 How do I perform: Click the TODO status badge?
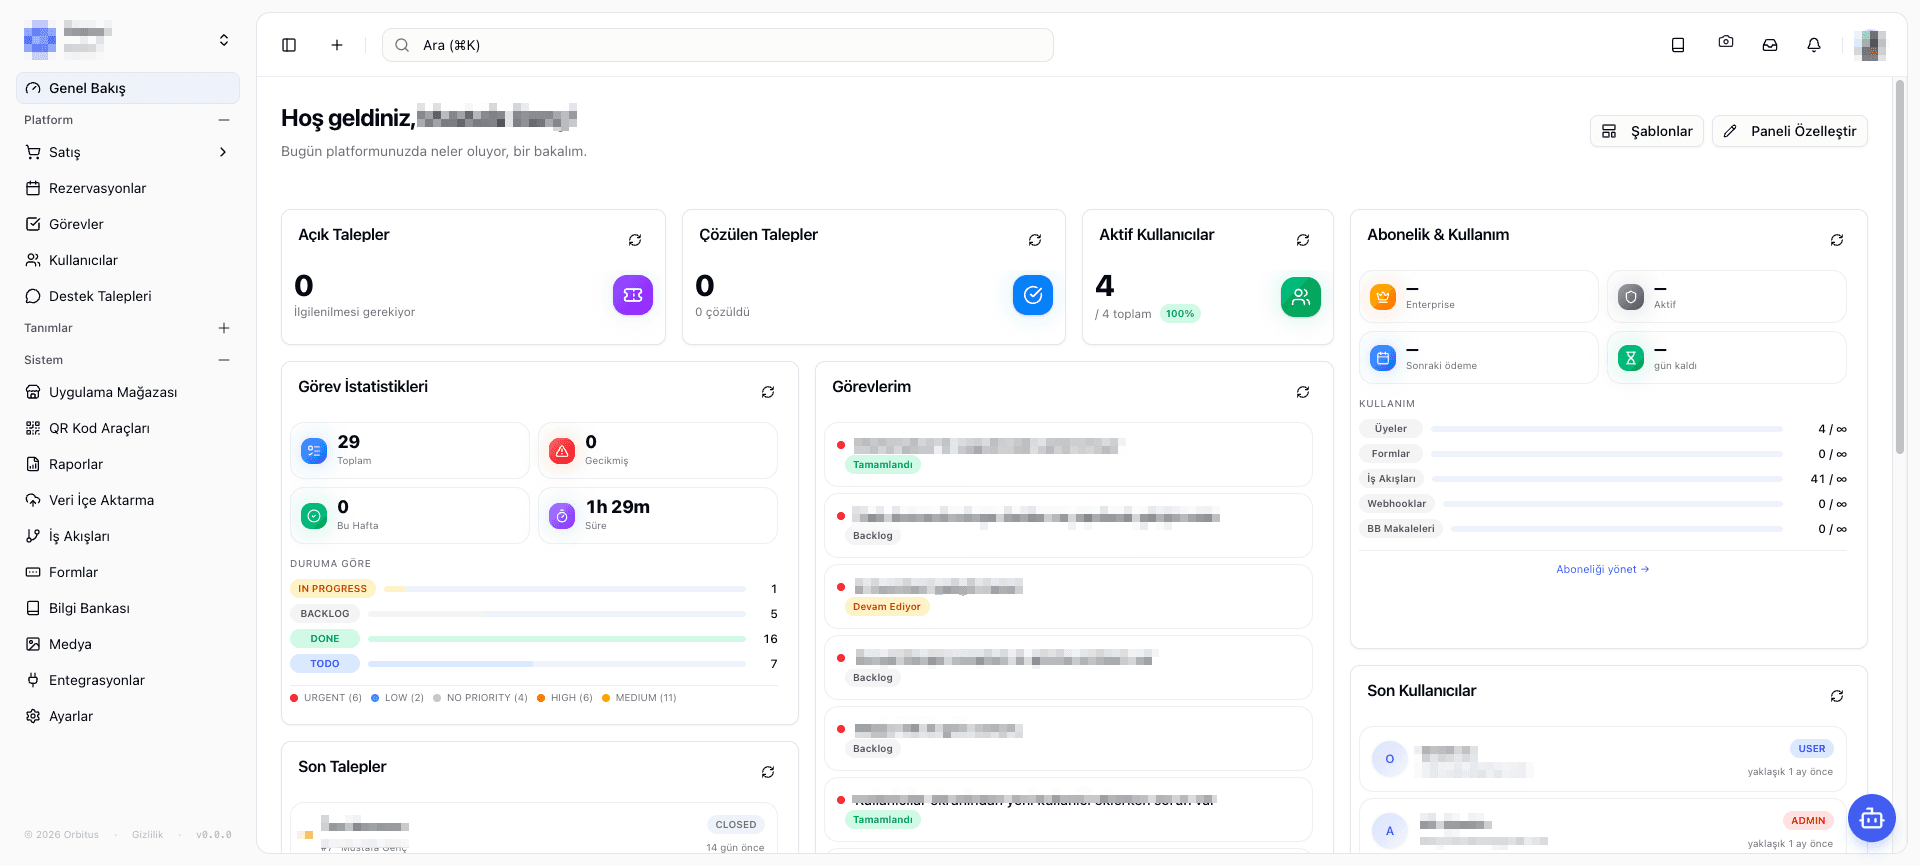click(x=325, y=664)
